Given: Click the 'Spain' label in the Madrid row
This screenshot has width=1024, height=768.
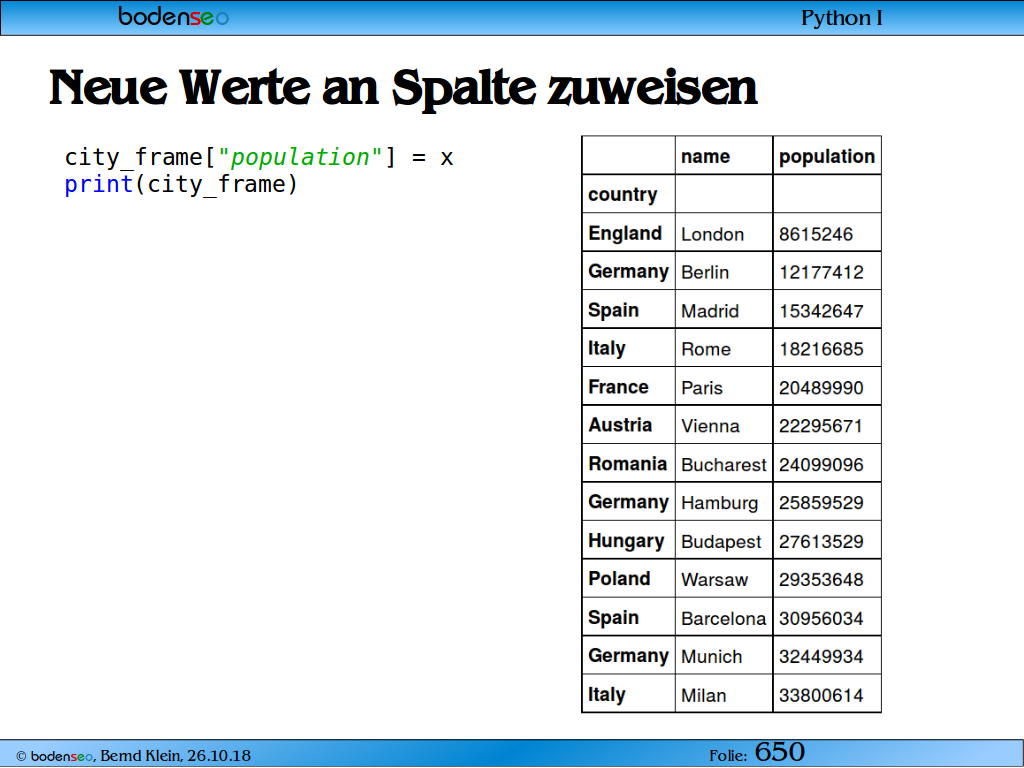Looking at the screenshot, I should point(613,311).
